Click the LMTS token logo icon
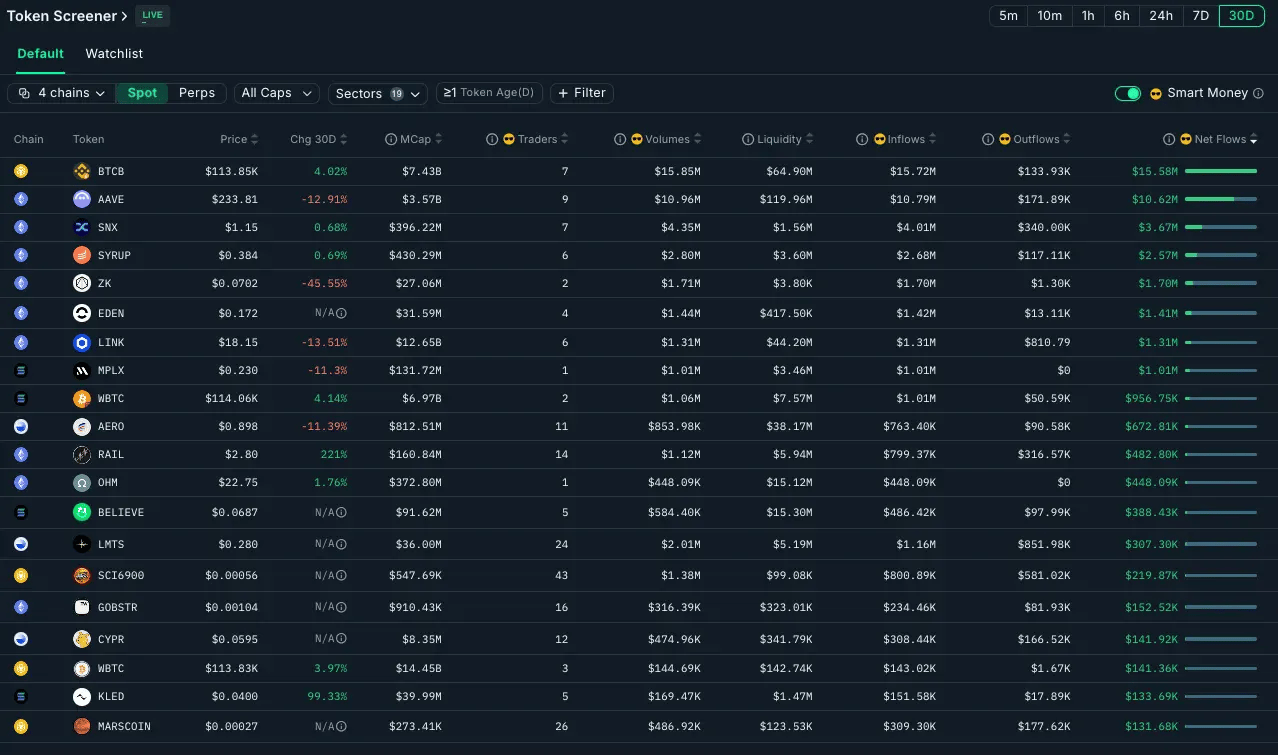This screenshot has height=755, width=1278. (x=82, y=544)
